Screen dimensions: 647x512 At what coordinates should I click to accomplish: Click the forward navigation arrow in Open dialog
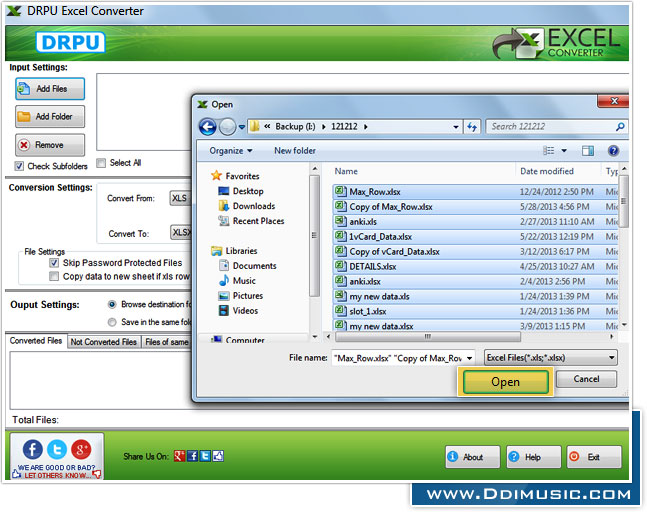pos(227,127)
